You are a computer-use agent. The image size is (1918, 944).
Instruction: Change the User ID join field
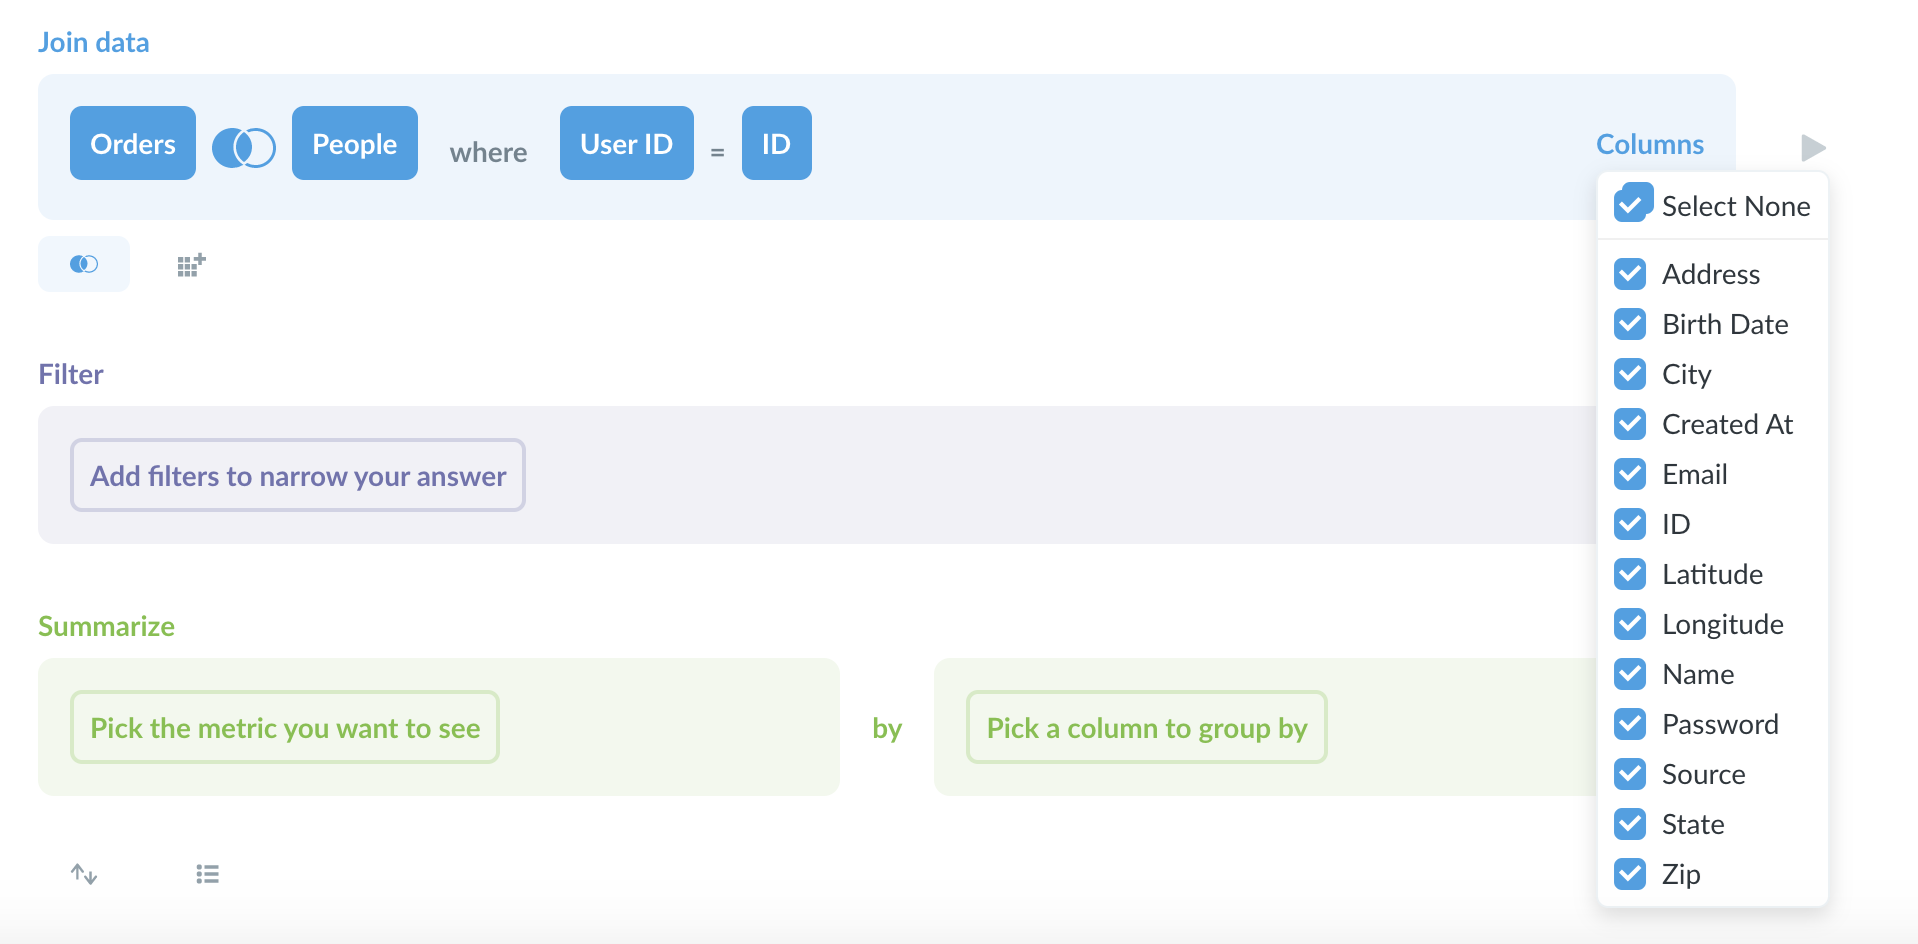click(626, 143)
